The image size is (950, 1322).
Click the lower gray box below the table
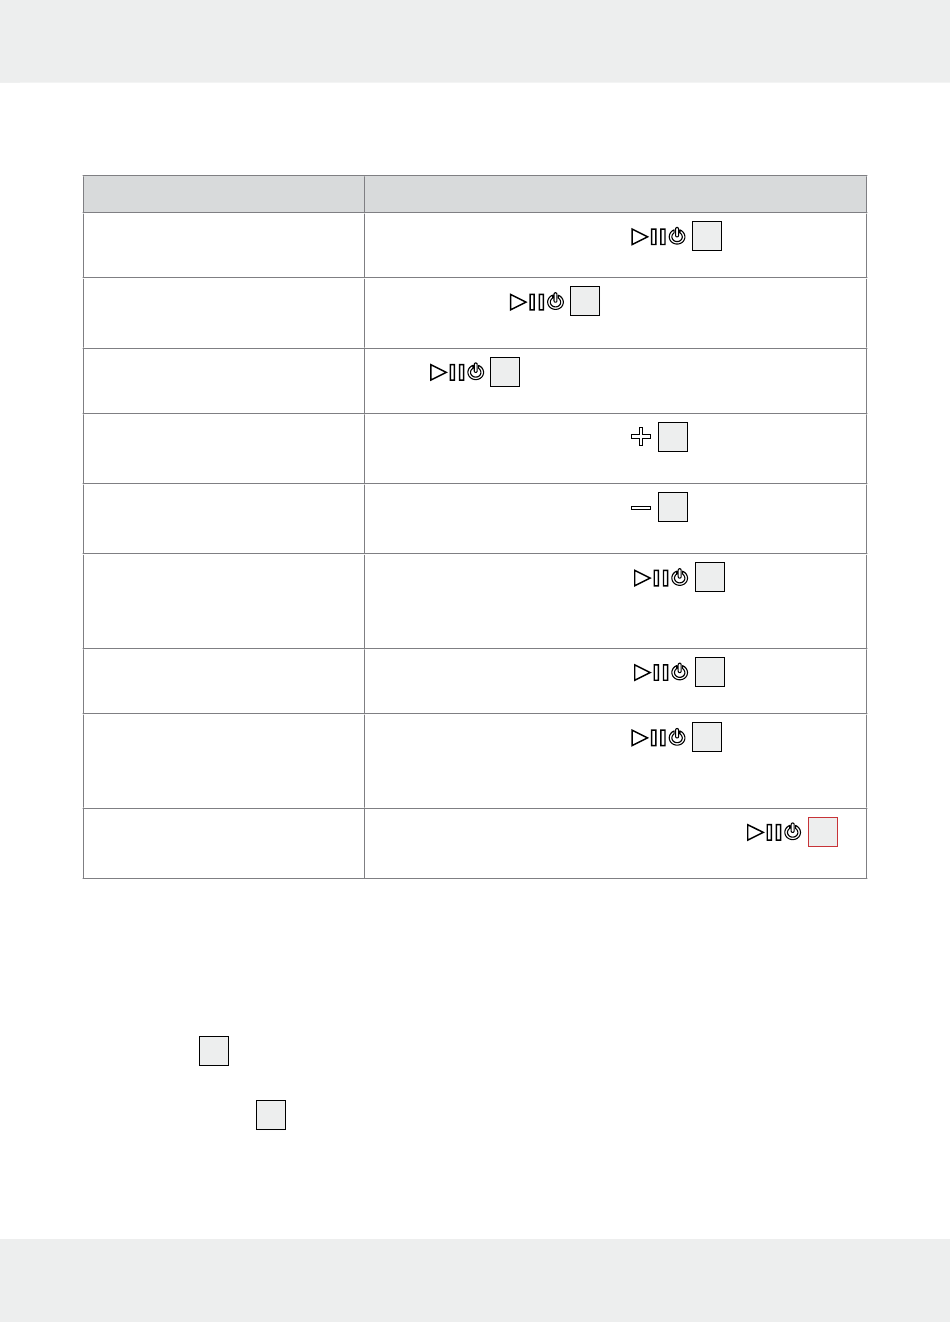pos(271,1115)
